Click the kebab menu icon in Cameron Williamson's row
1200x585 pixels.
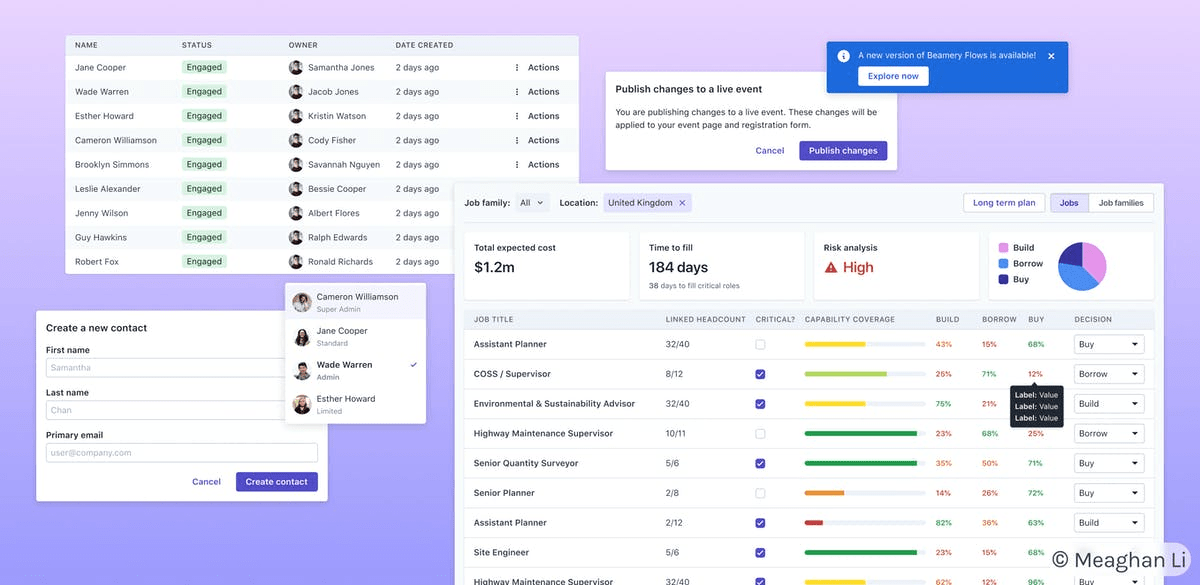[x=517, y=141]
